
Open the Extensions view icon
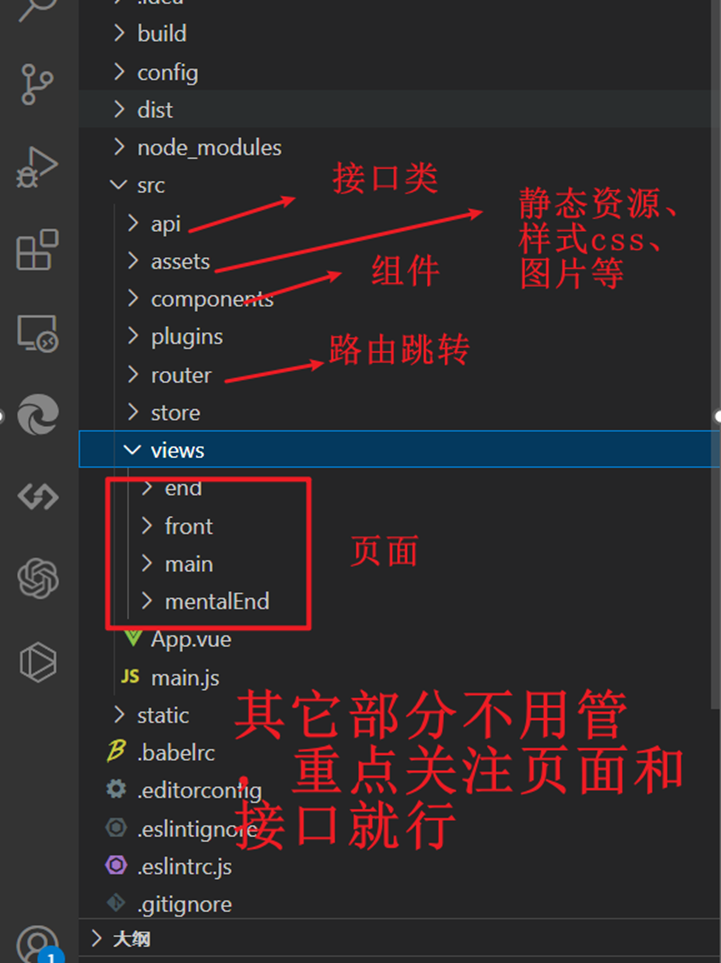click(x=37, y=250)
